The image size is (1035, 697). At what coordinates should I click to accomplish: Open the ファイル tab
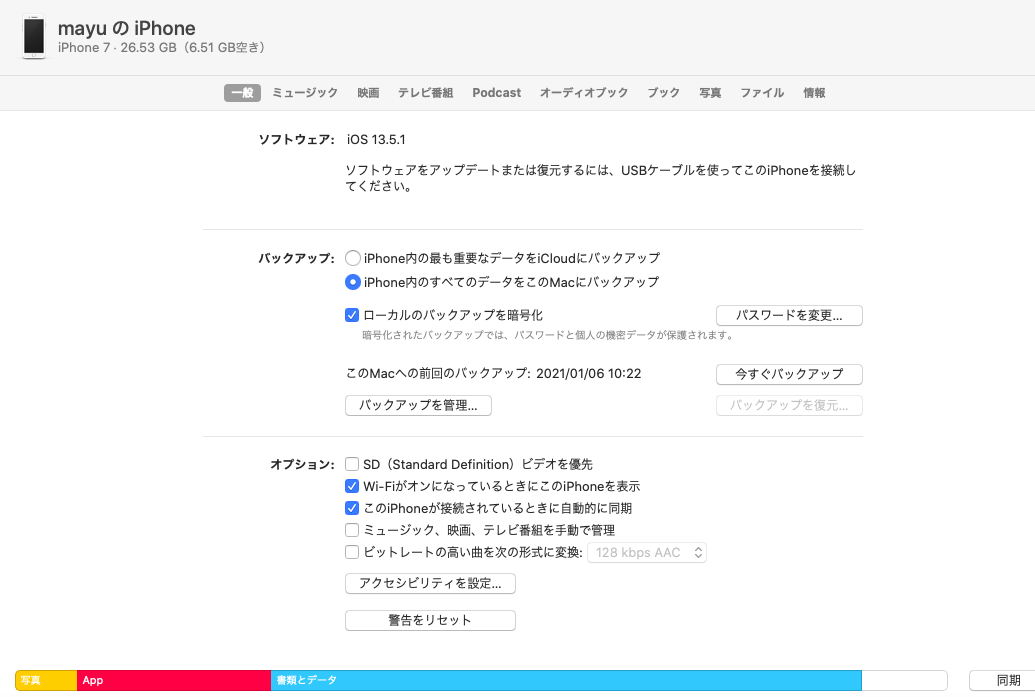tap(762, 93)
